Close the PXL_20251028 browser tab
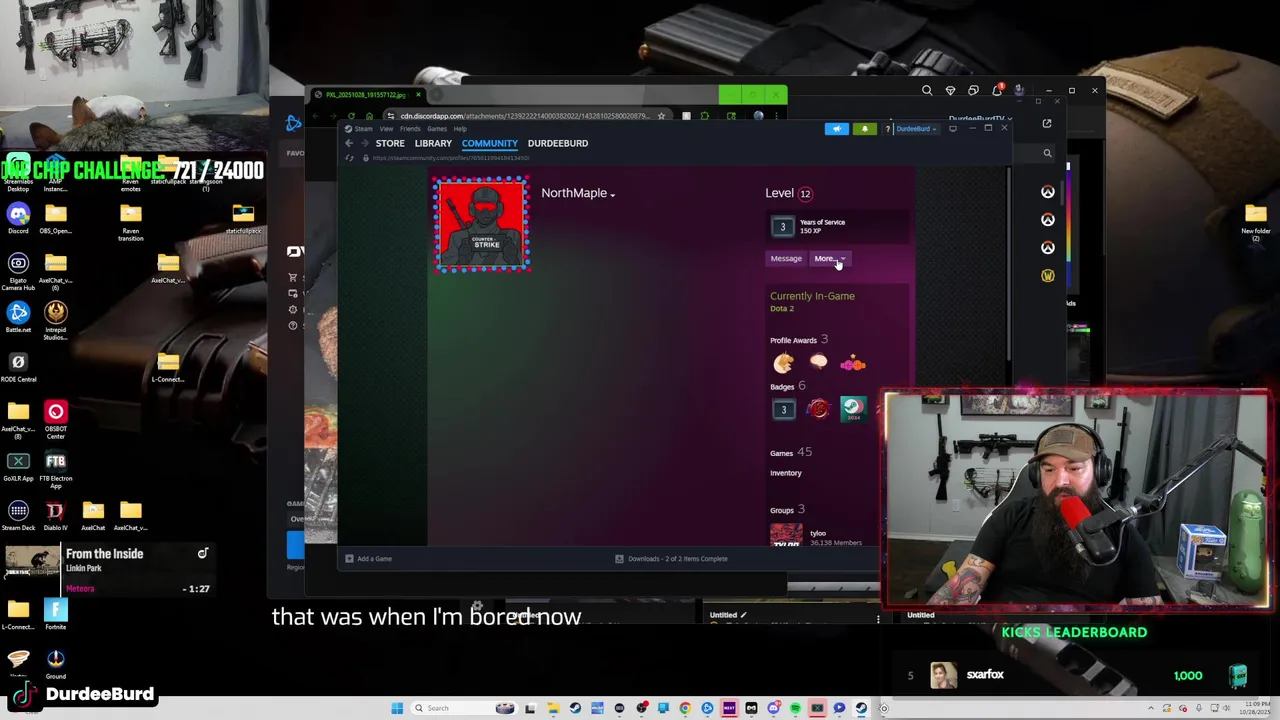Viewport: 1280px width, 720px height. (418, 95)
